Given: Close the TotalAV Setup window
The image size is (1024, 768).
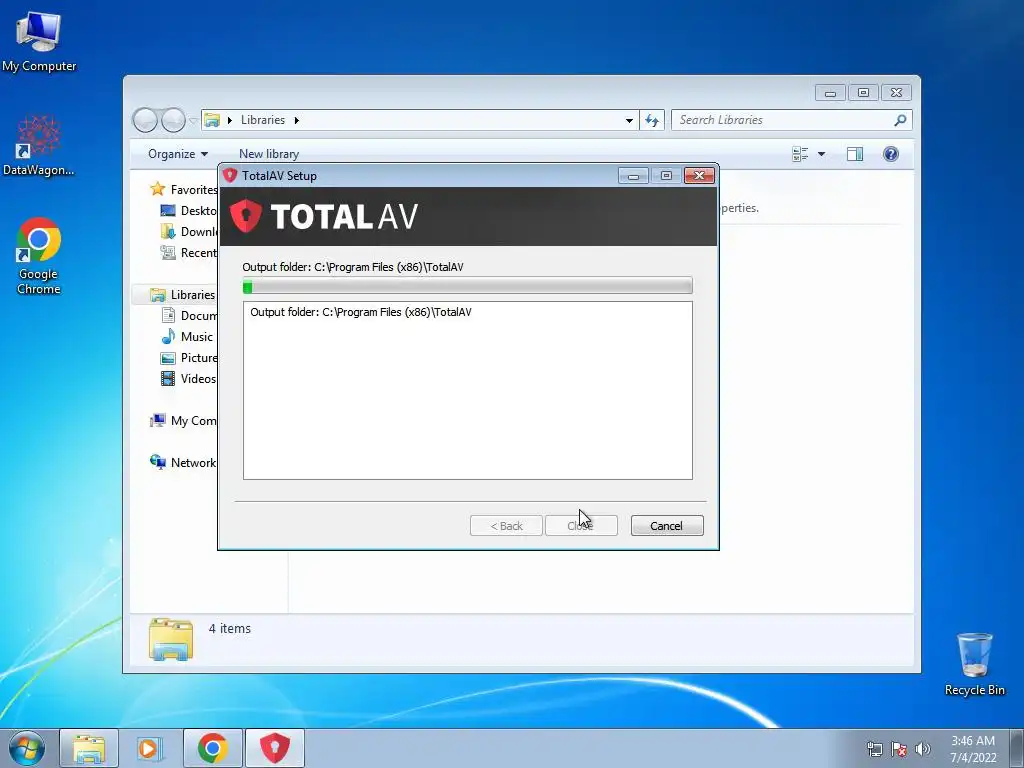Looking at the screenshot, I should point(699,175).
